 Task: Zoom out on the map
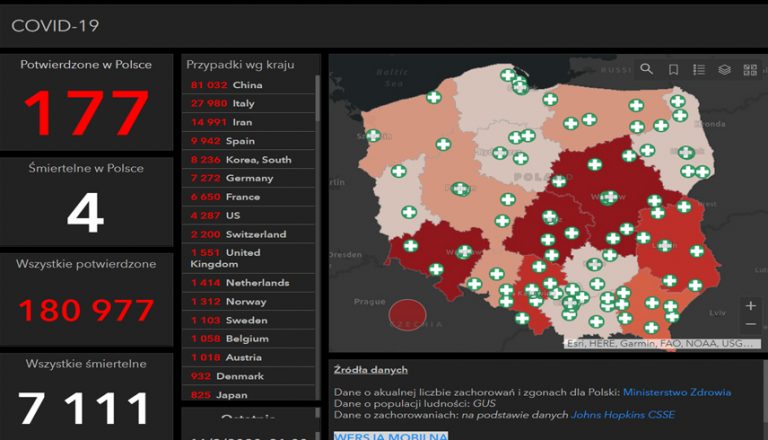coord(750,324)
